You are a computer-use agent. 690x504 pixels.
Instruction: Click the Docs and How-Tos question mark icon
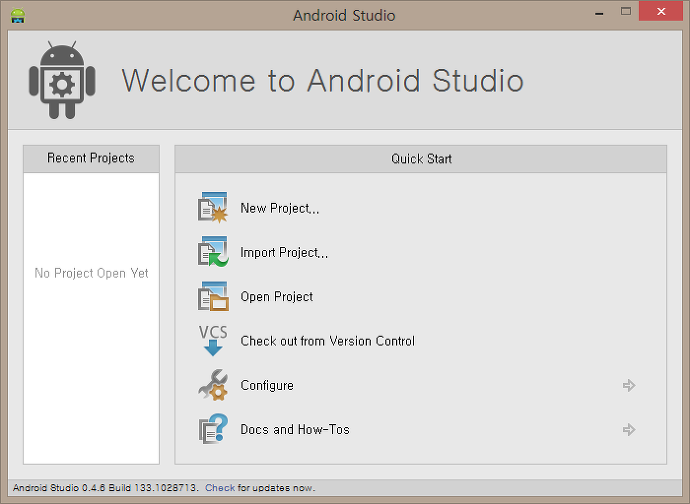point(213,429)
